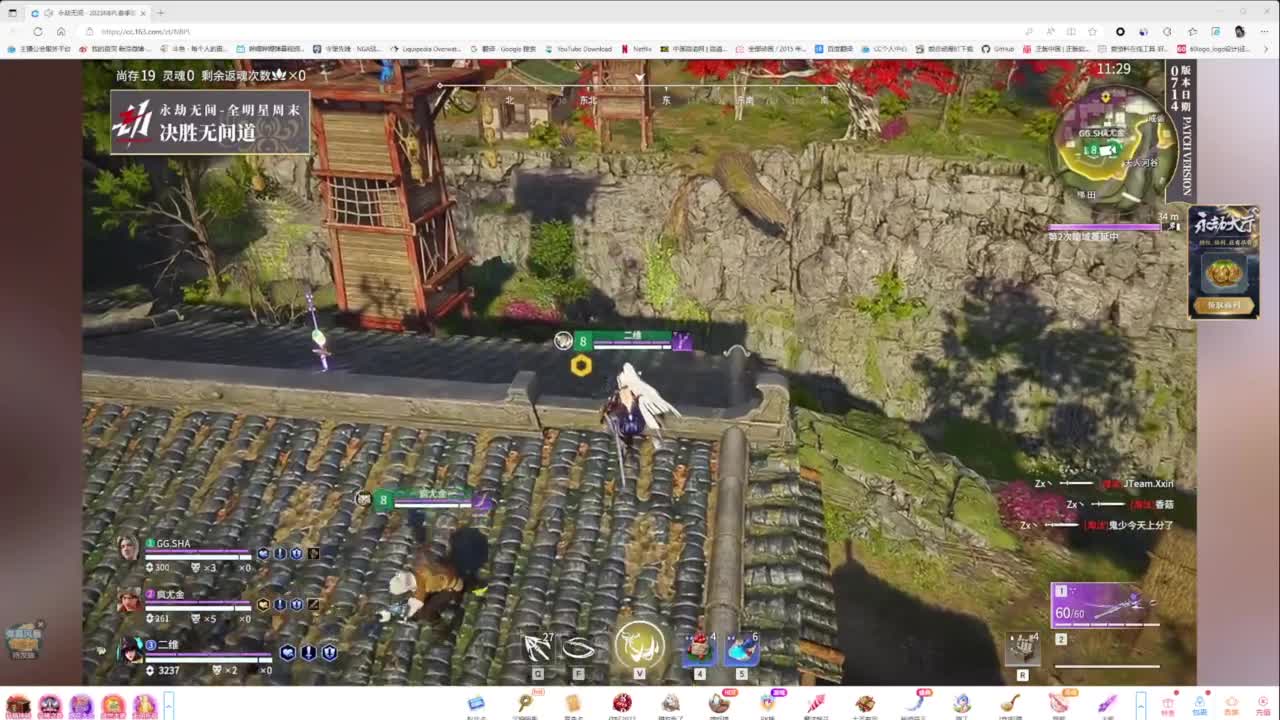Choose the orange scroll gift icon
1280x720 pixels.
pos(573,703)
